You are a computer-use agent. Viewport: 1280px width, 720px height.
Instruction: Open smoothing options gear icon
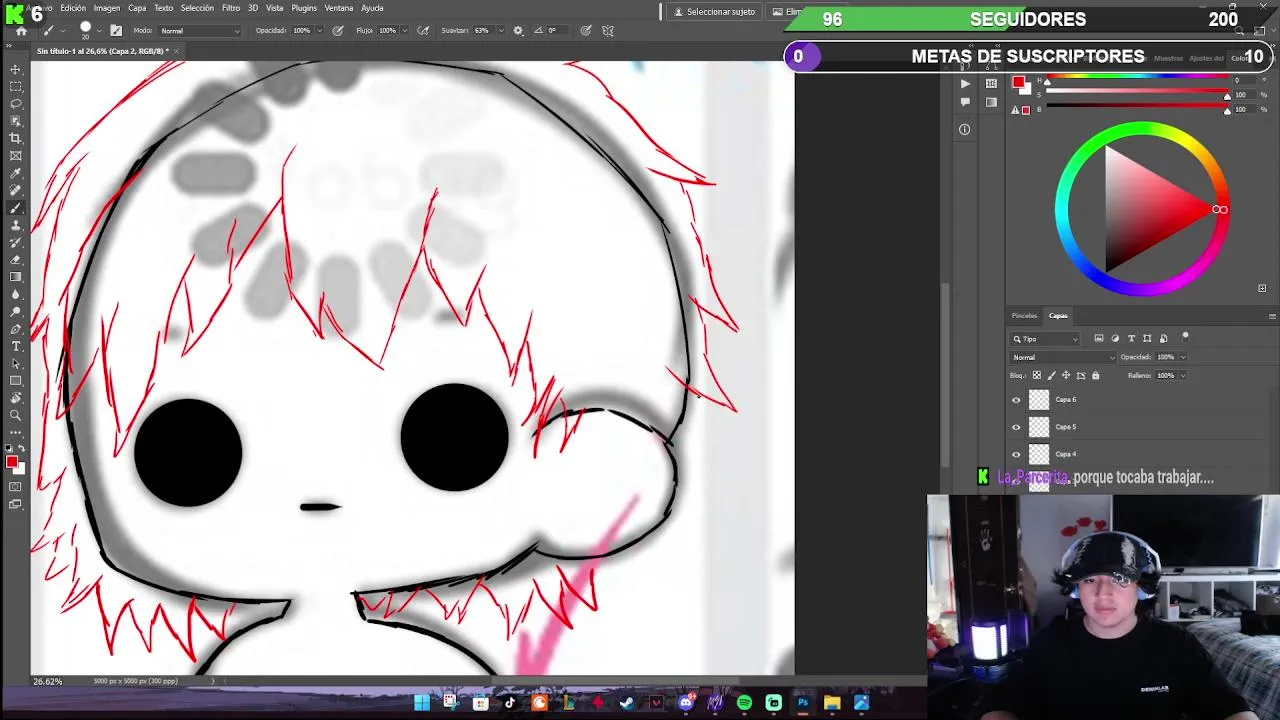518,31
